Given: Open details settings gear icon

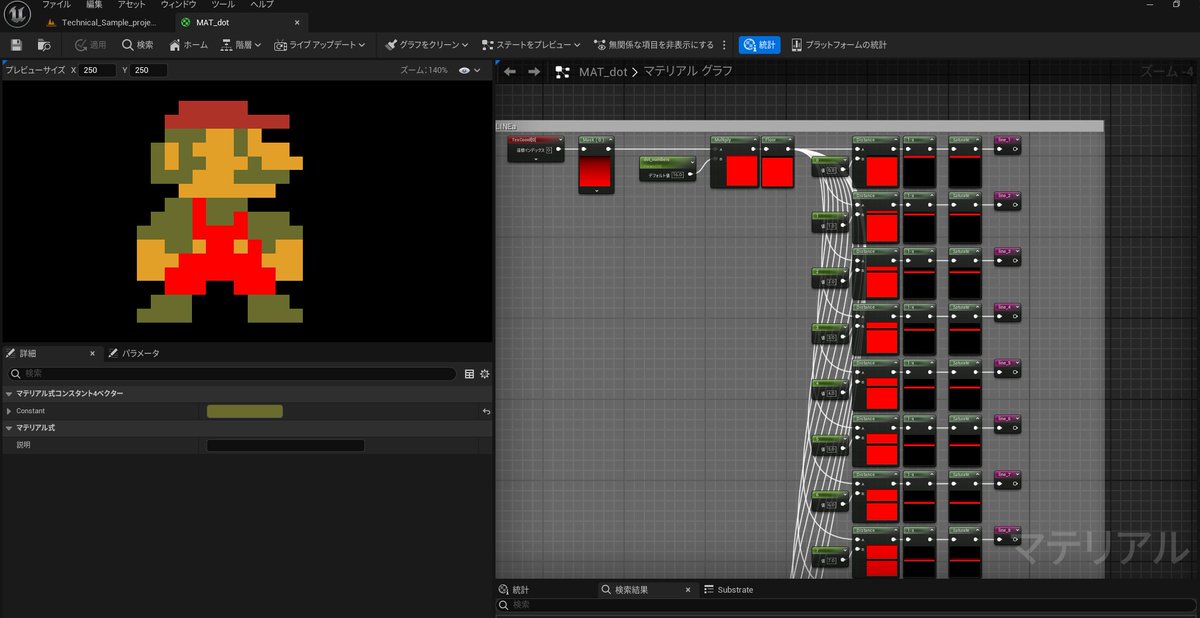Looking at the screenshot, I should pos(485,374).
